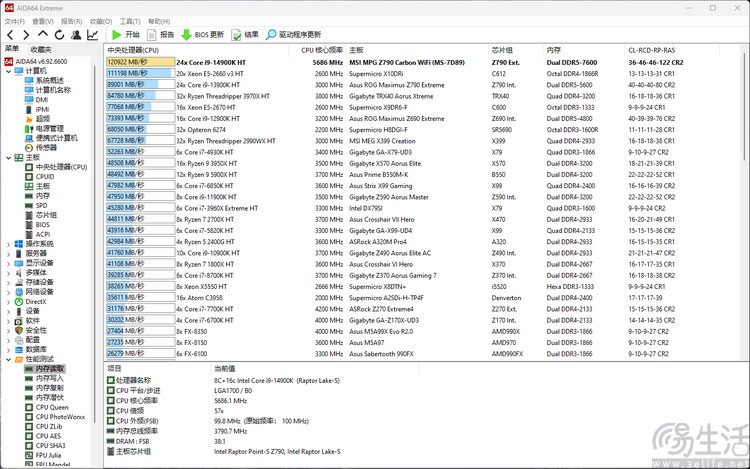Collapse the 性能测试 tree node
Screen dimensions: 750x469
(x=8, y=359)
